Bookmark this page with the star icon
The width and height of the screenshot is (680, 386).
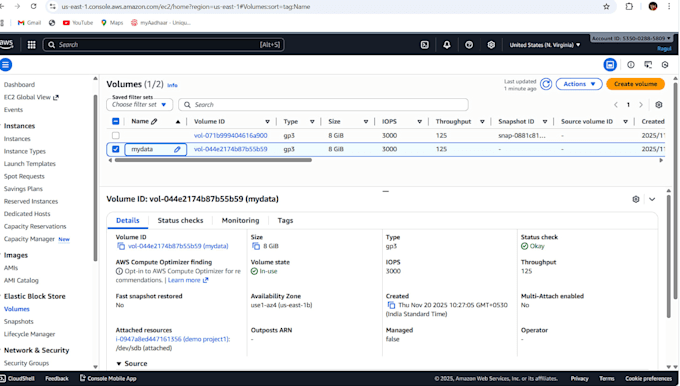(606, 7)
